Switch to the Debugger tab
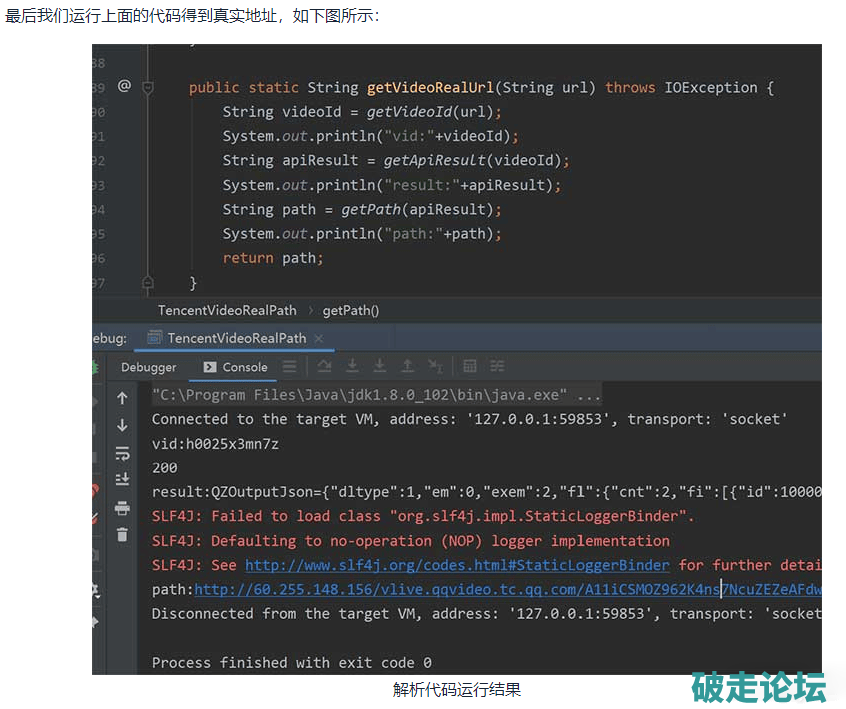 click(x=148, y=367)
